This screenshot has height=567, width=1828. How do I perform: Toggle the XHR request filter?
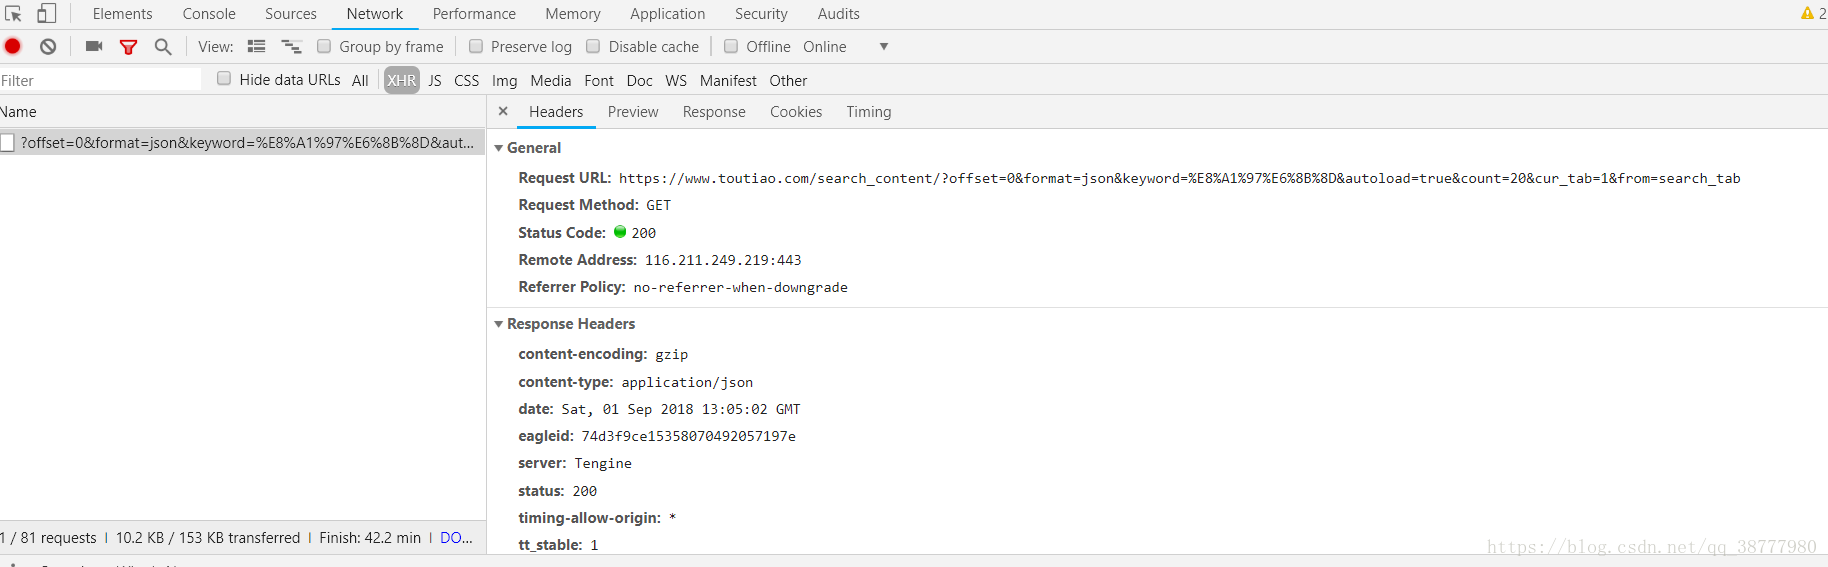(402, 81)
